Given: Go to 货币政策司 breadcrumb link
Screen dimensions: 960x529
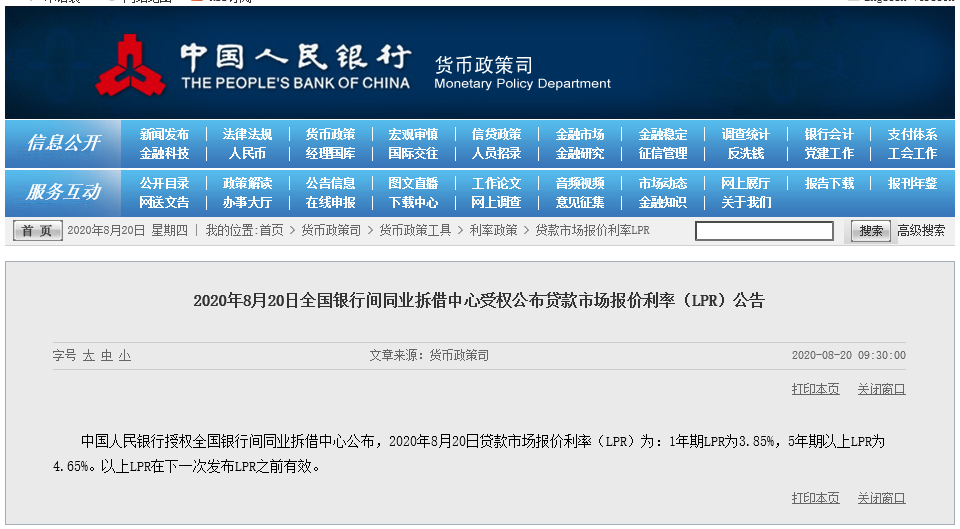Looking at the screenshot, I should (331, 230).
